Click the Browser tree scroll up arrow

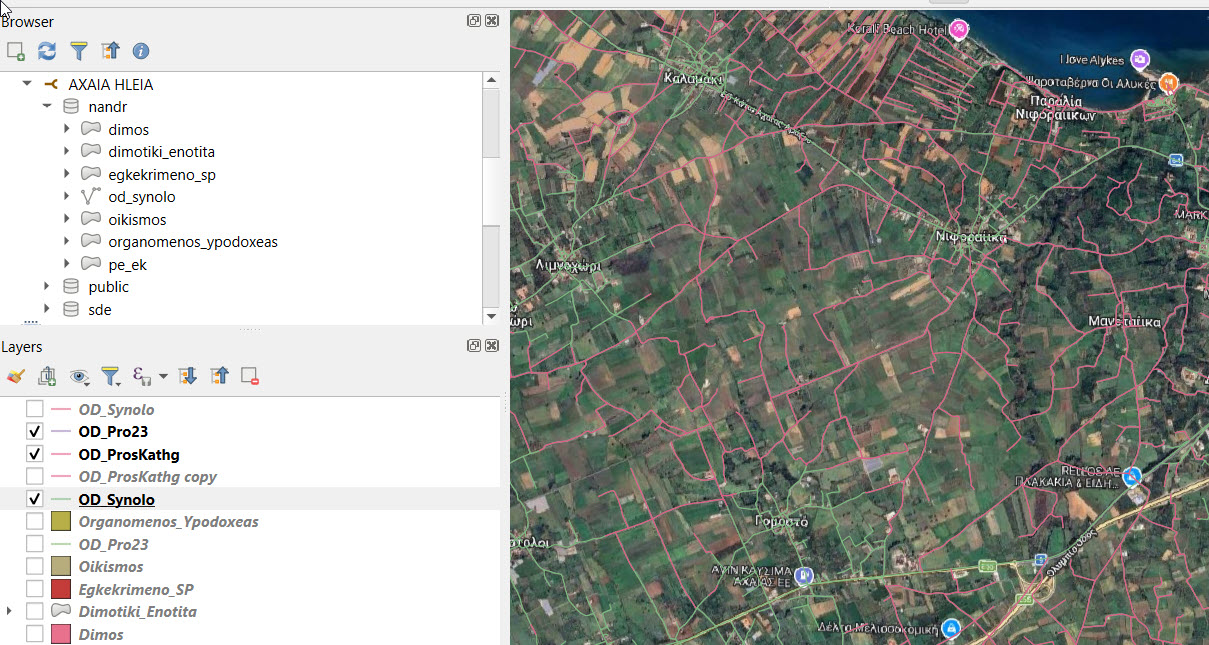point(490,81)
